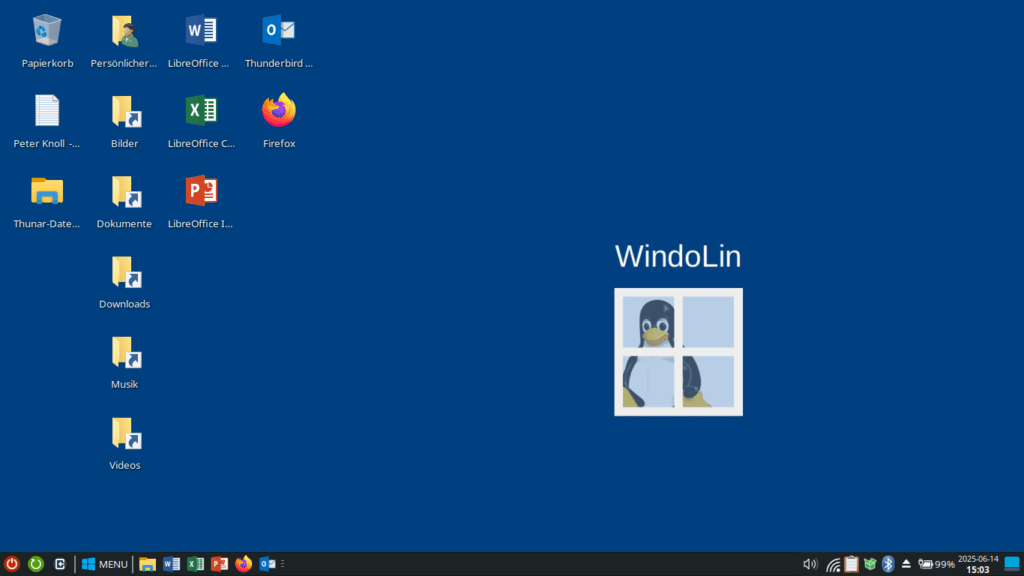Click the green restart button in taskbar
Screen dimensions: 1024x576
(36, 564)
